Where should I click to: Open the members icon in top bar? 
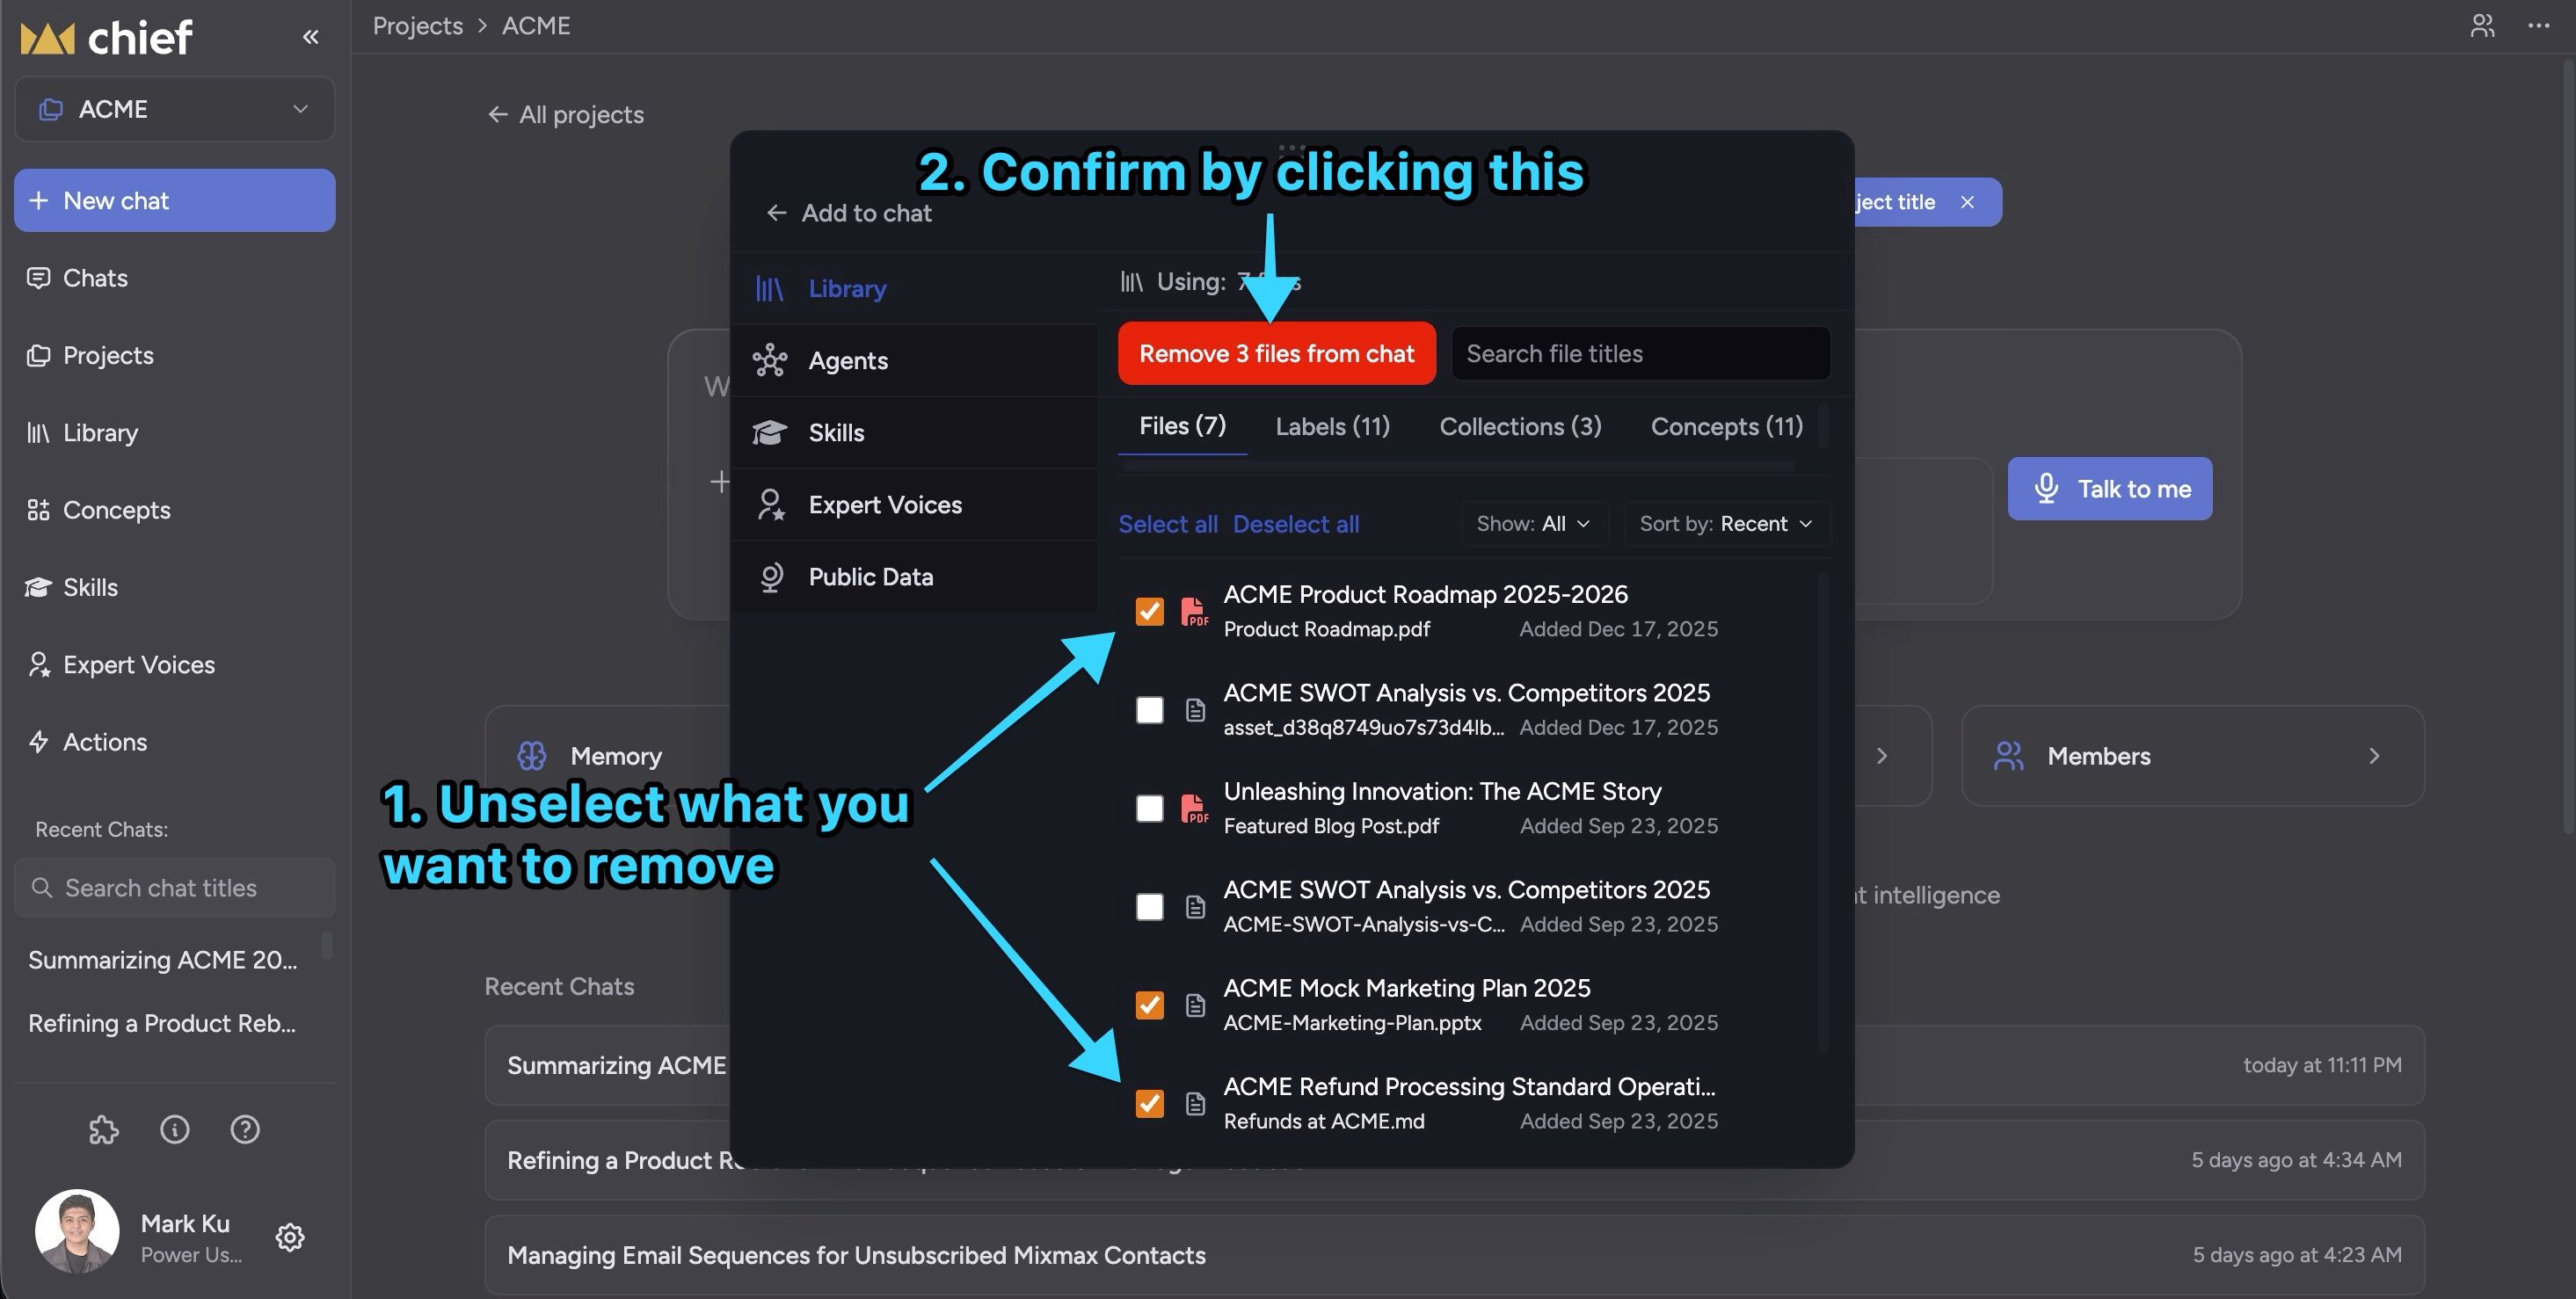[x=2482, y=26]
